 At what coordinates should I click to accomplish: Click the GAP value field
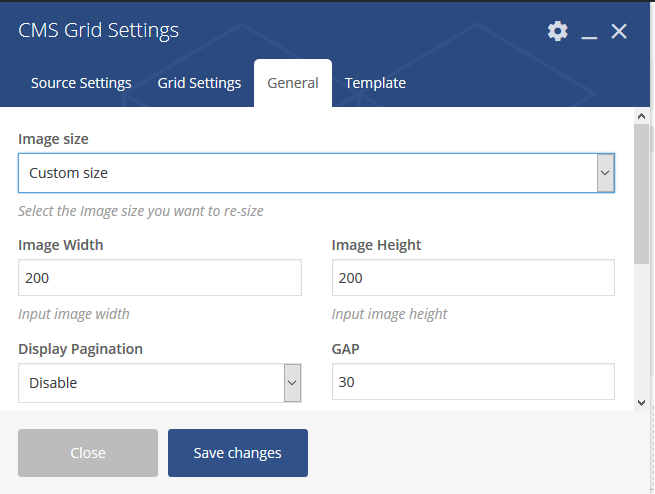(x=473, y=382)
